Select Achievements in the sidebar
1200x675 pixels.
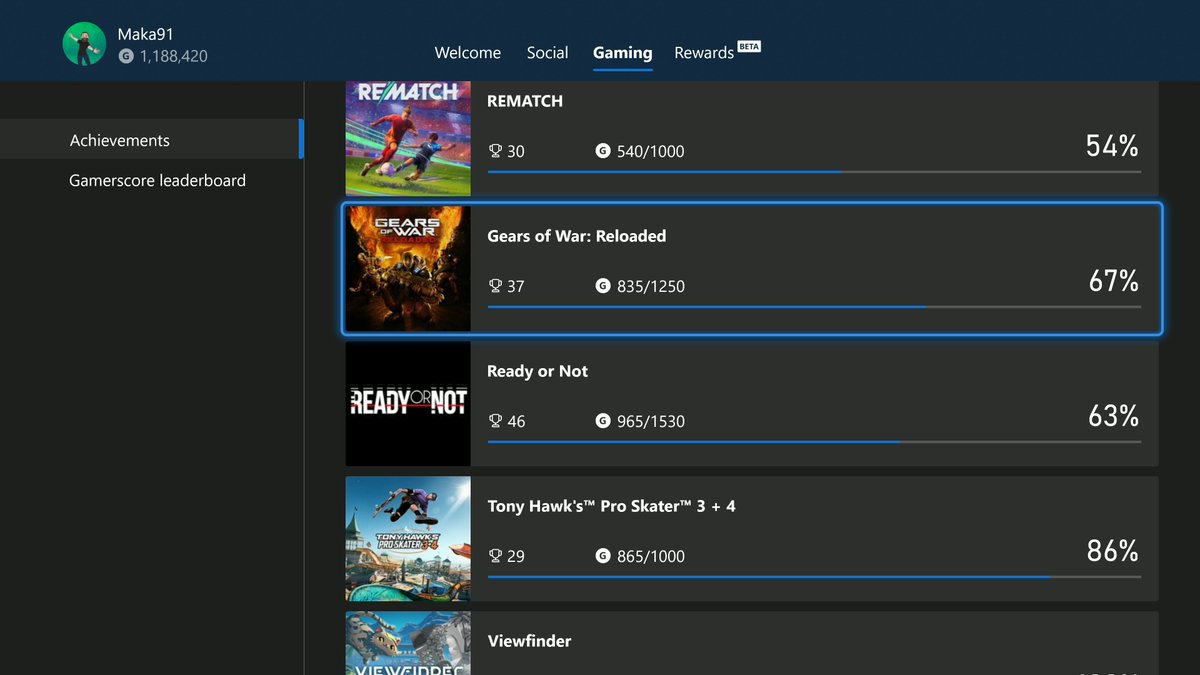tap(150, 140)
